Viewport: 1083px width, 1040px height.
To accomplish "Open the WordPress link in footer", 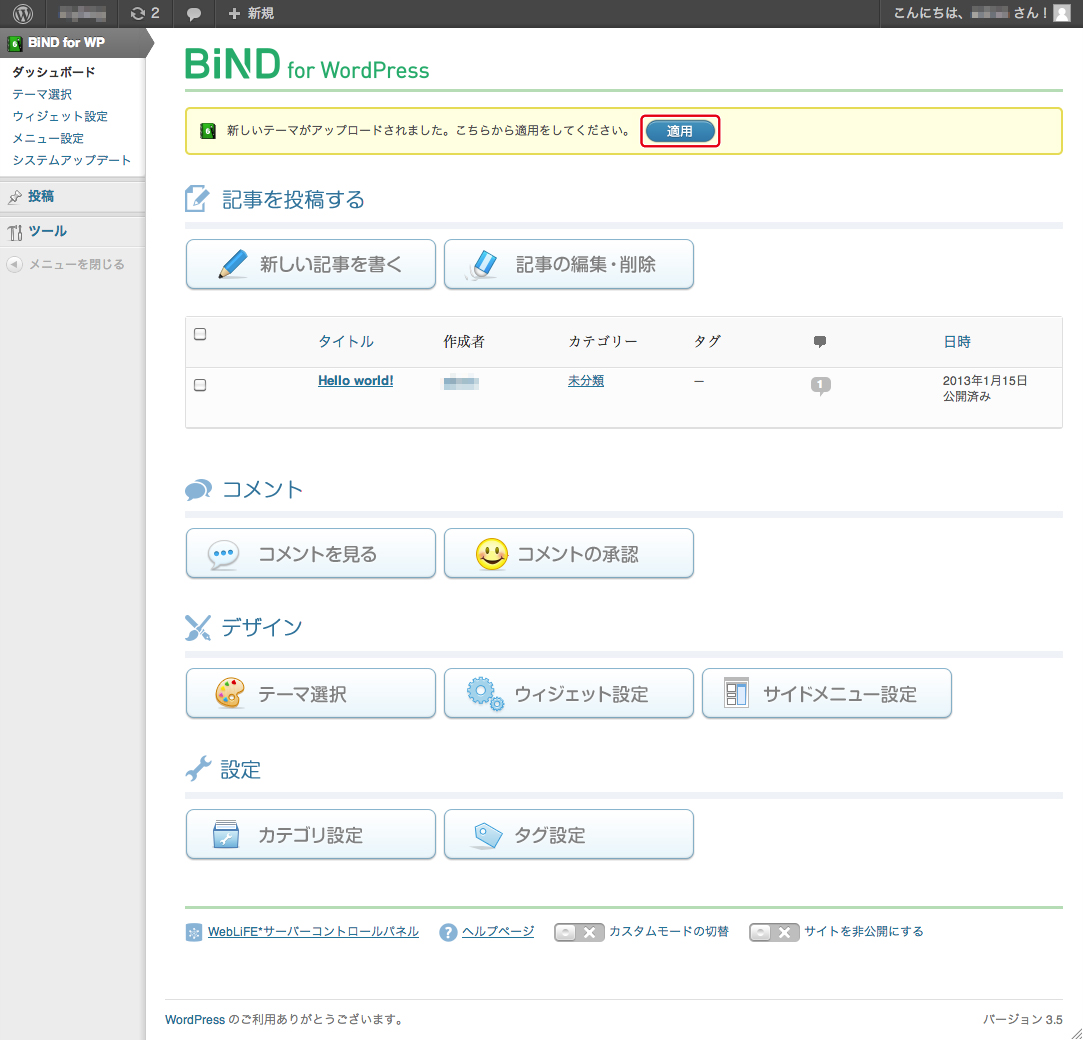I will click(x=195, y=1019).
